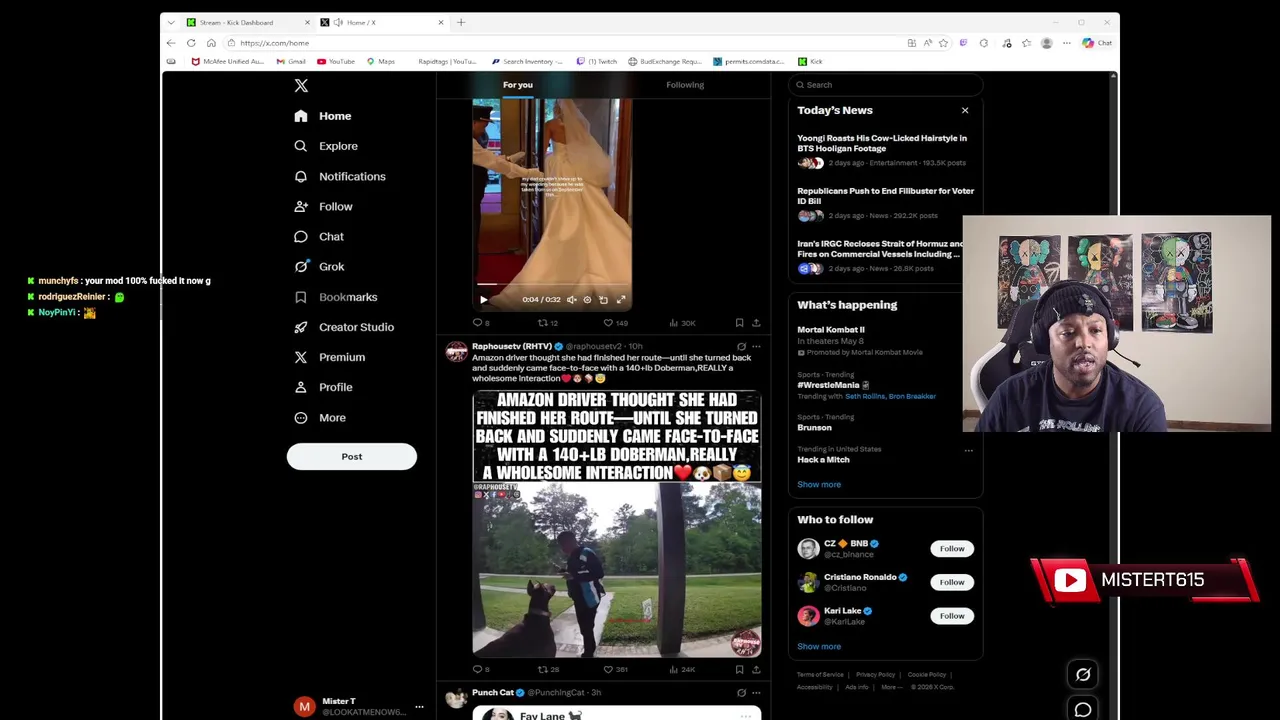Viewport: 1280px width, 720px height.
Task: Follow Cristiano Ronaldo
Action: click(x=952, y=582)
